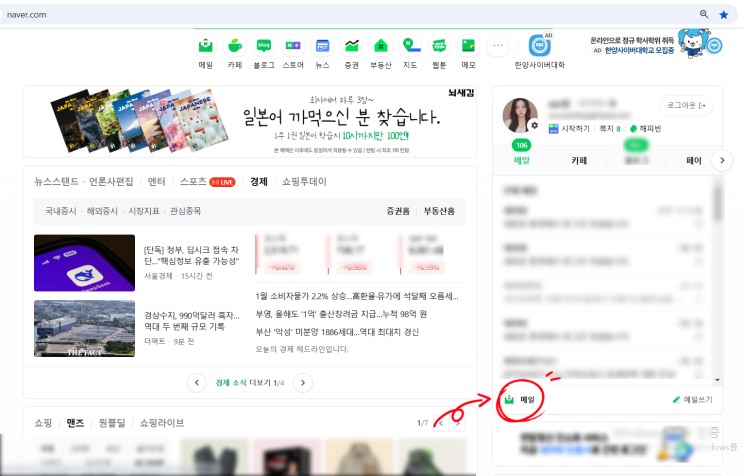Open 국내증시 sub-link
The image size is (743, 476).
tap(61, 211)
